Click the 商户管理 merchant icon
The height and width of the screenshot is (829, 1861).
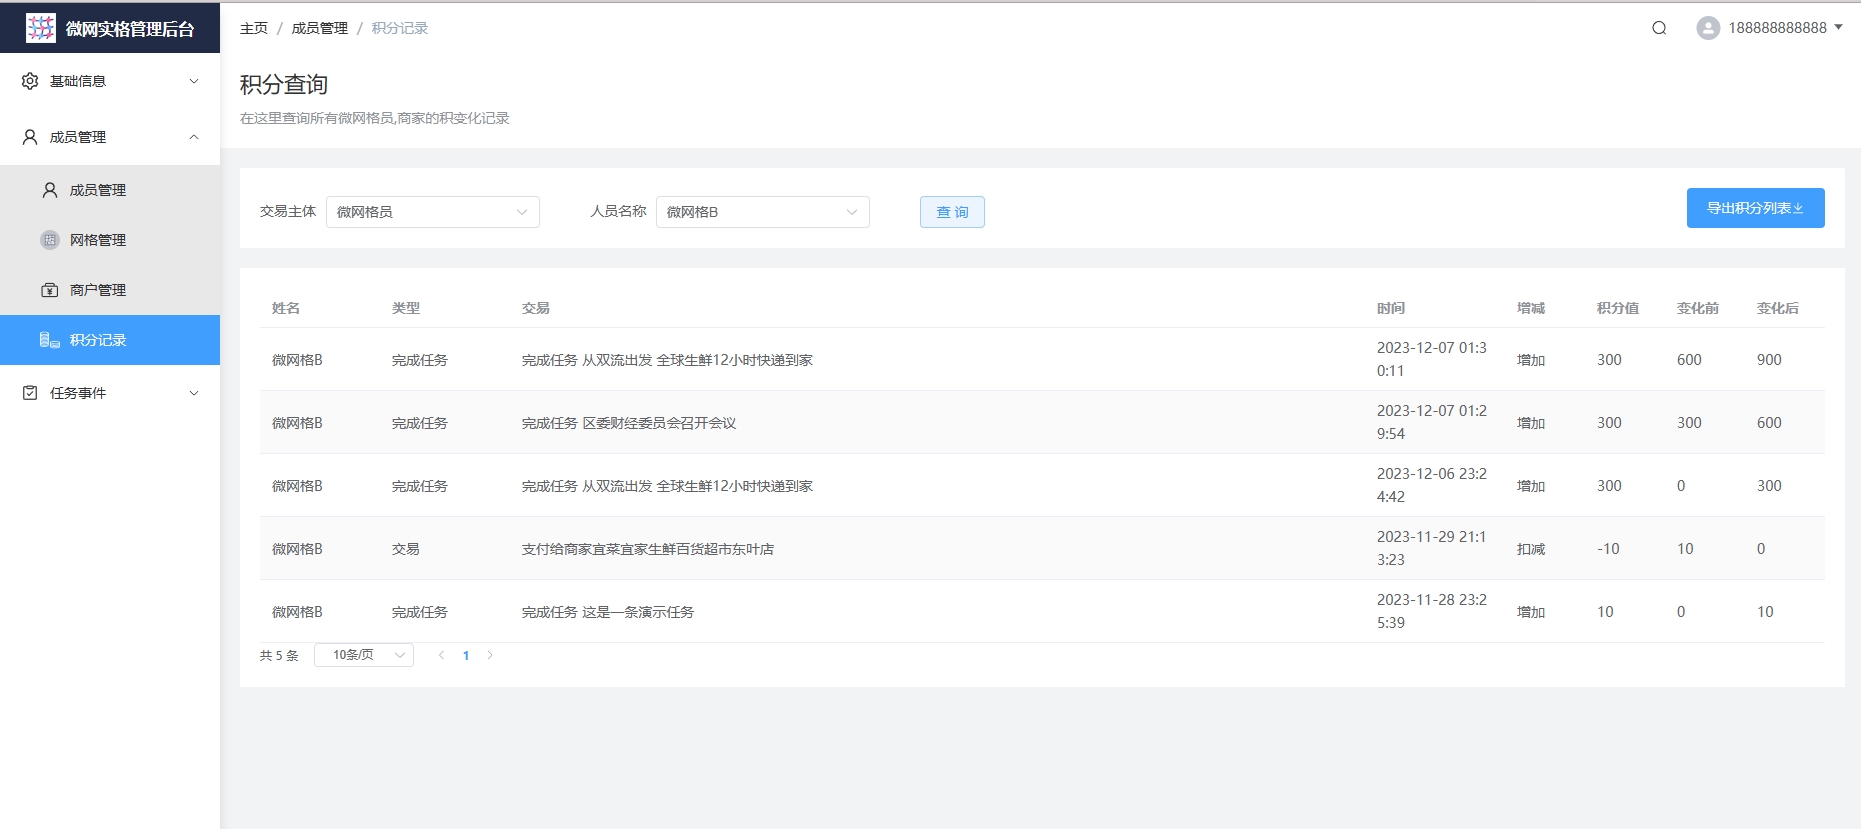tap(50, 290)
